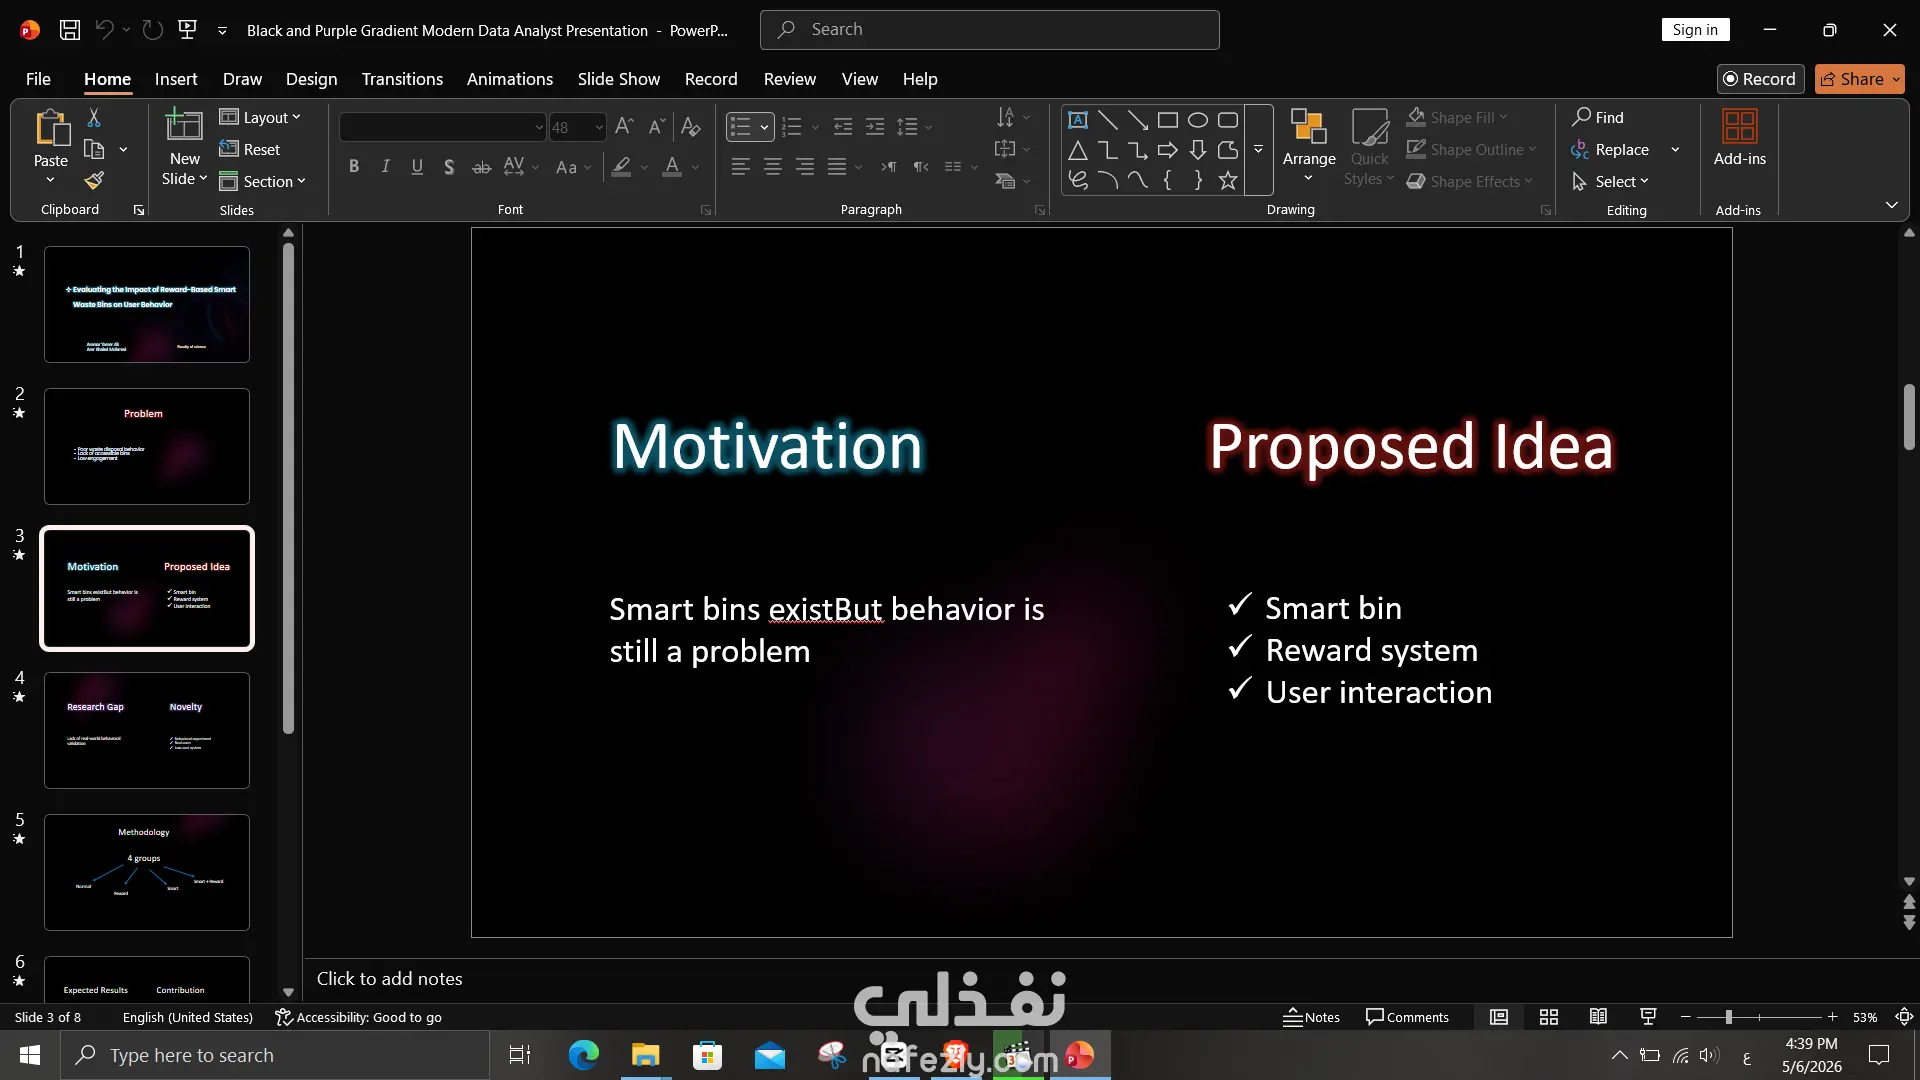Find text in the presentation

1598,118
